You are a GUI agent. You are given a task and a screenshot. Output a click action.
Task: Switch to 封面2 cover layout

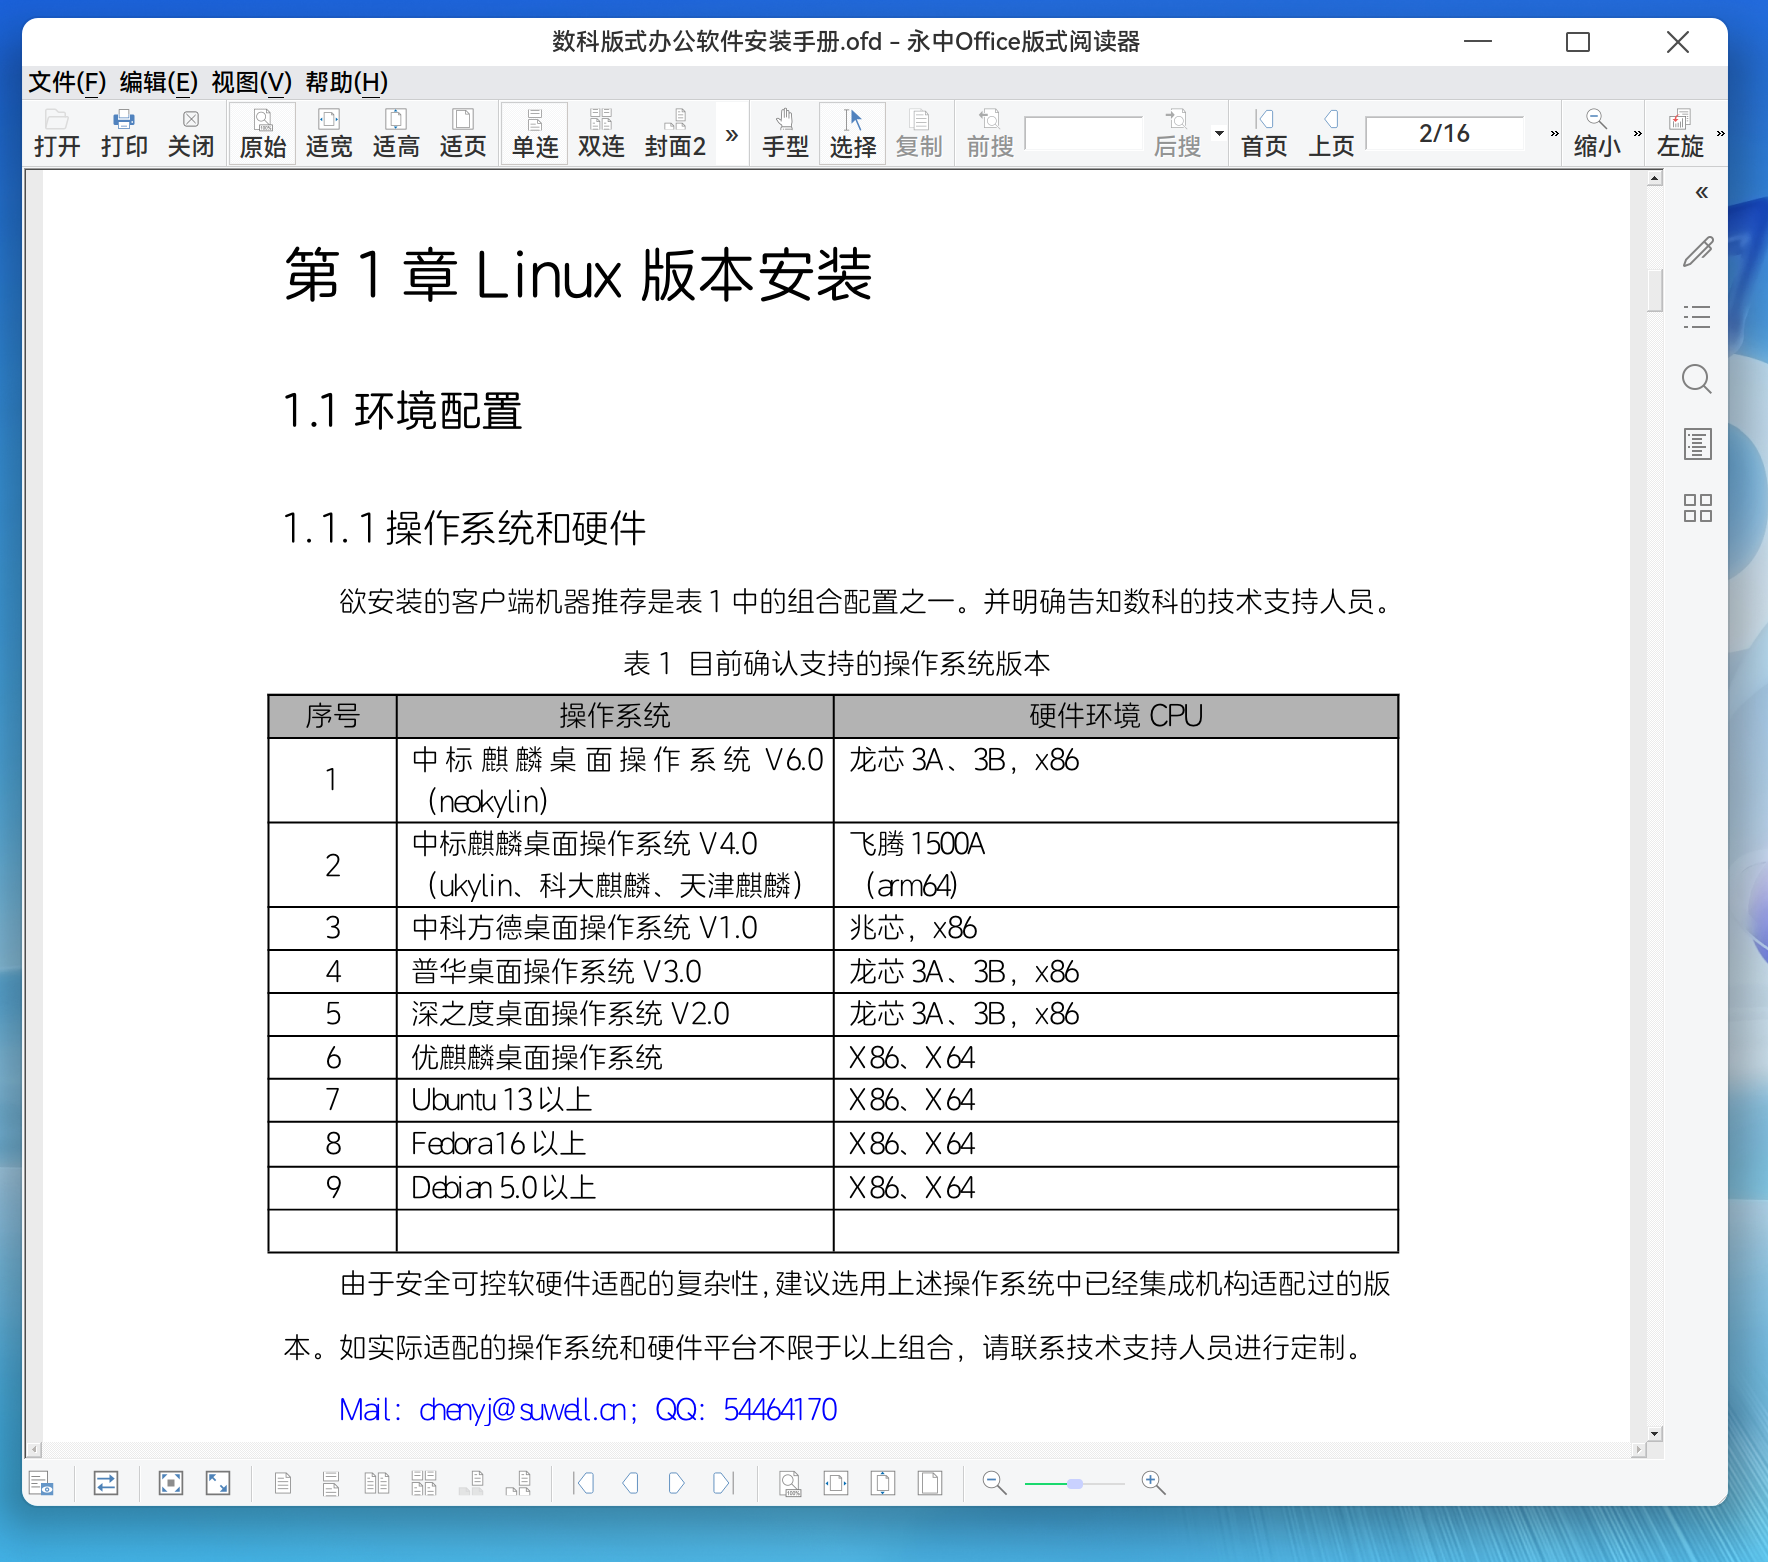(676, 133)
